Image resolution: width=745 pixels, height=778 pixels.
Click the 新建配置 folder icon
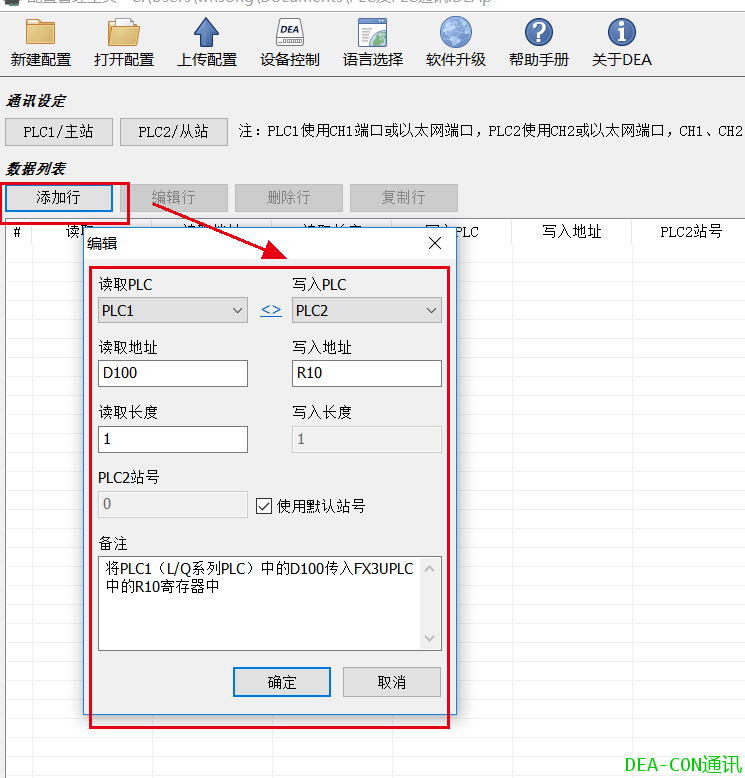click(x=40, y=32)
